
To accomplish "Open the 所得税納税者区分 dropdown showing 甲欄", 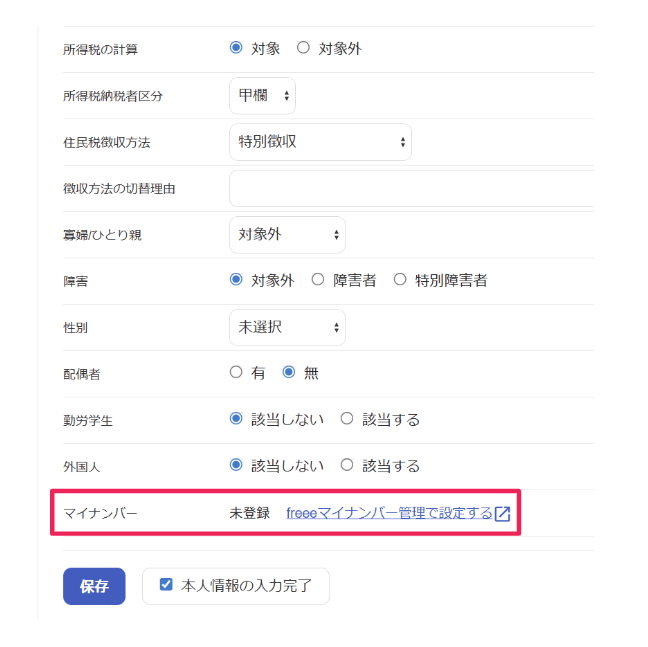I will (262, 96).
